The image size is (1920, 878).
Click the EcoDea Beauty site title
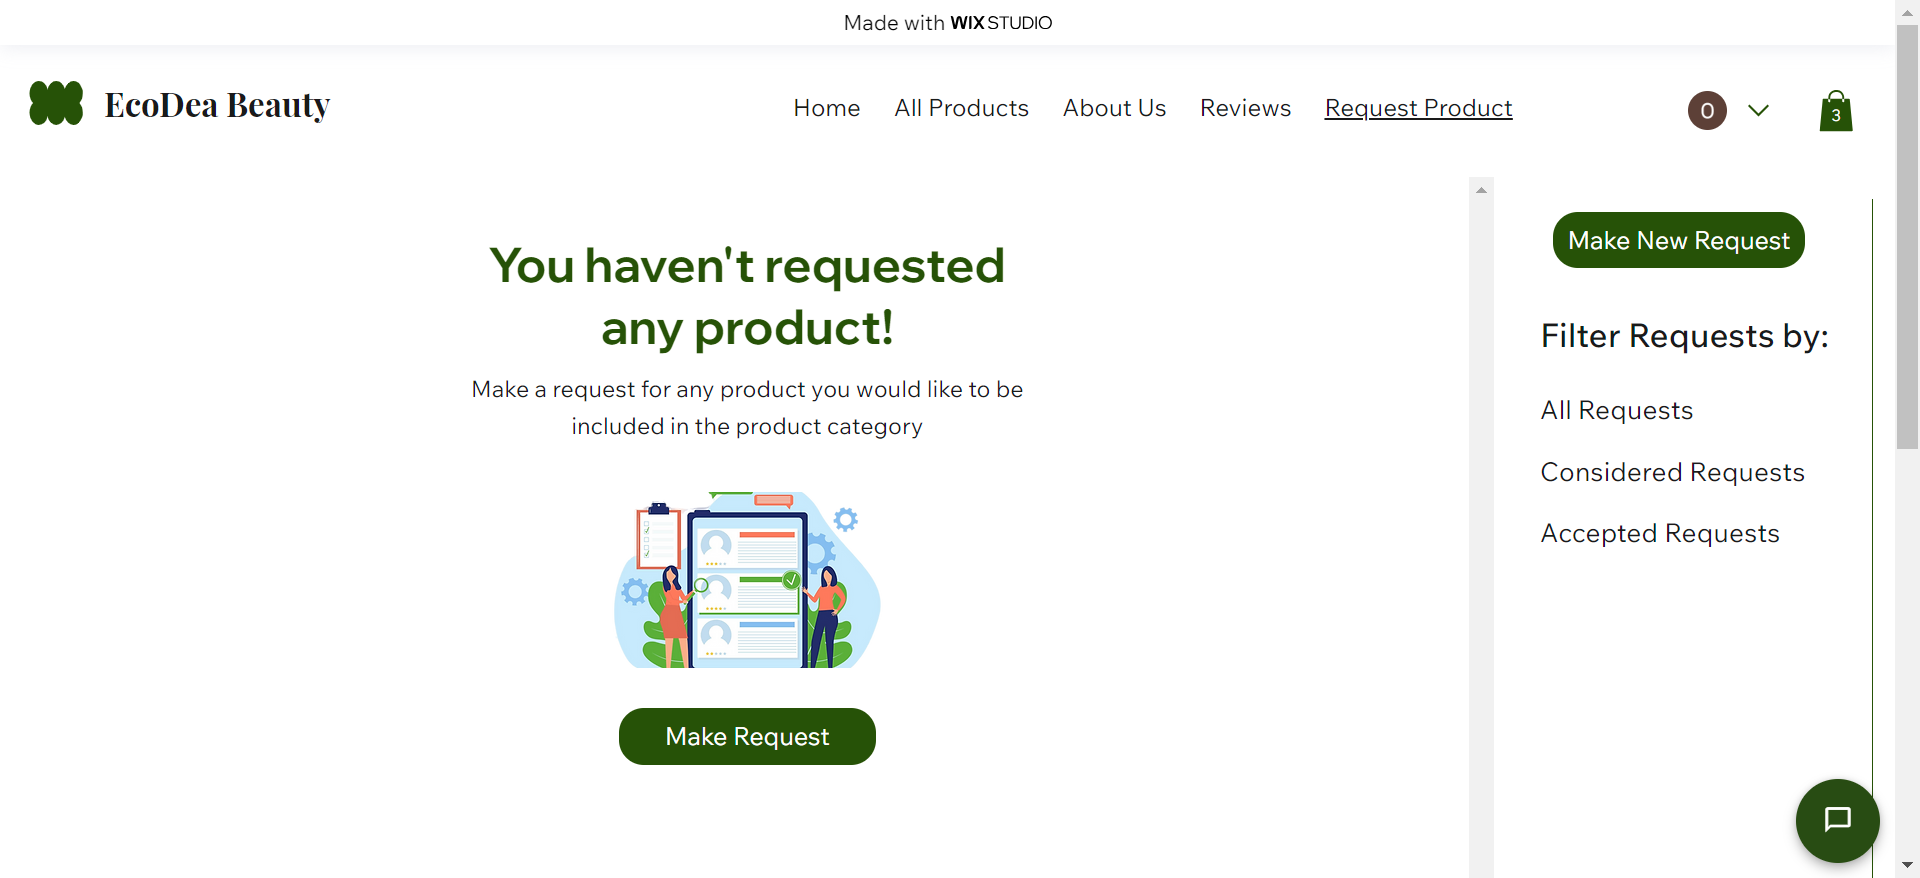[x=217, y=105]
